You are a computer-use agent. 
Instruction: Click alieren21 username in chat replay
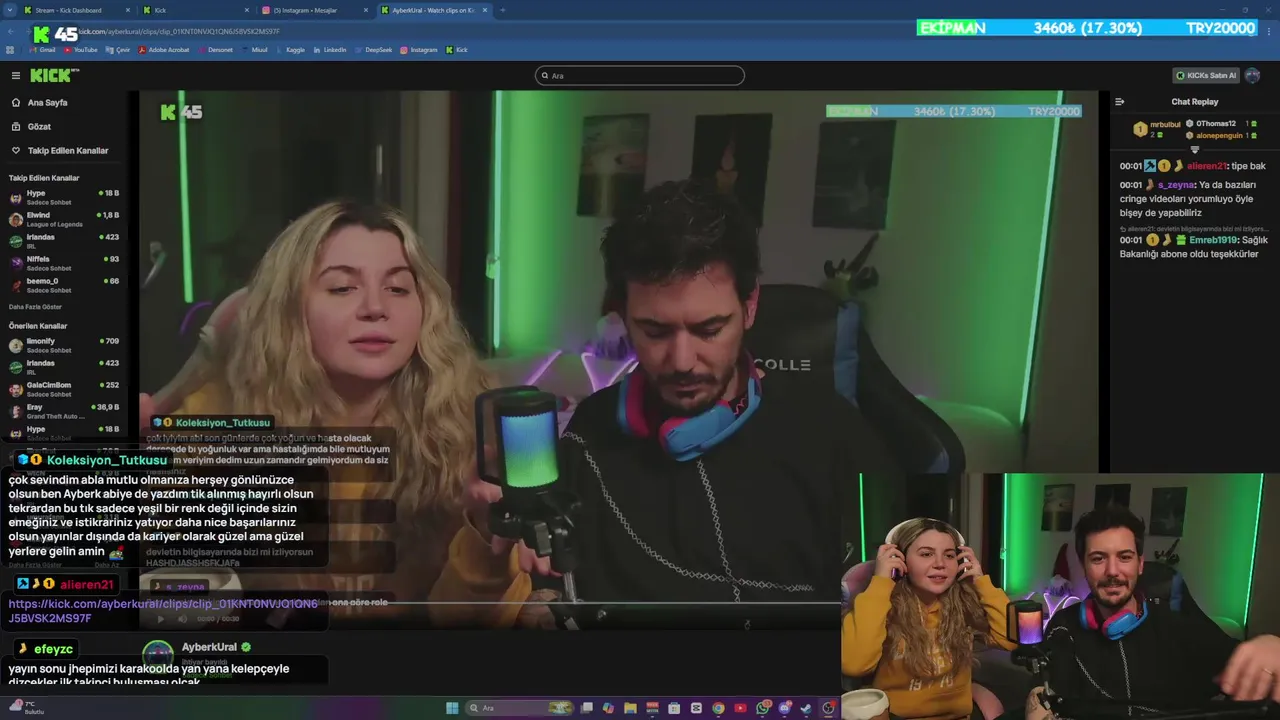pyautogui.click(x=1207, y=166)
